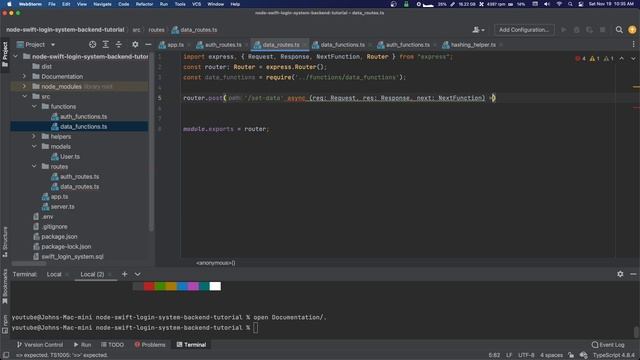640x360 pixels.
Task: Expand the helpers folder
Action: click(x=34, y=136)
